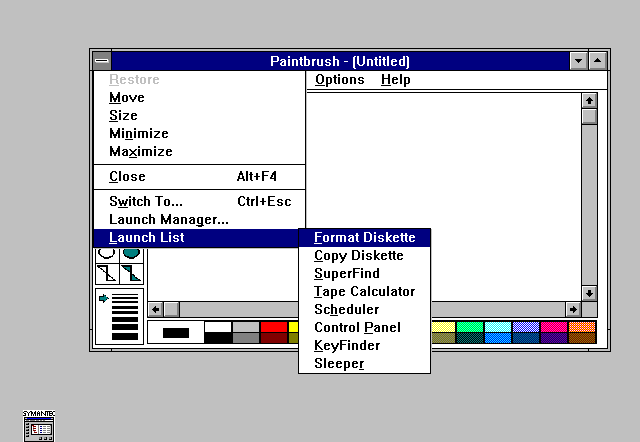640x442 pixels.
Task: Choose Move from the control menu
Action: 199,98
